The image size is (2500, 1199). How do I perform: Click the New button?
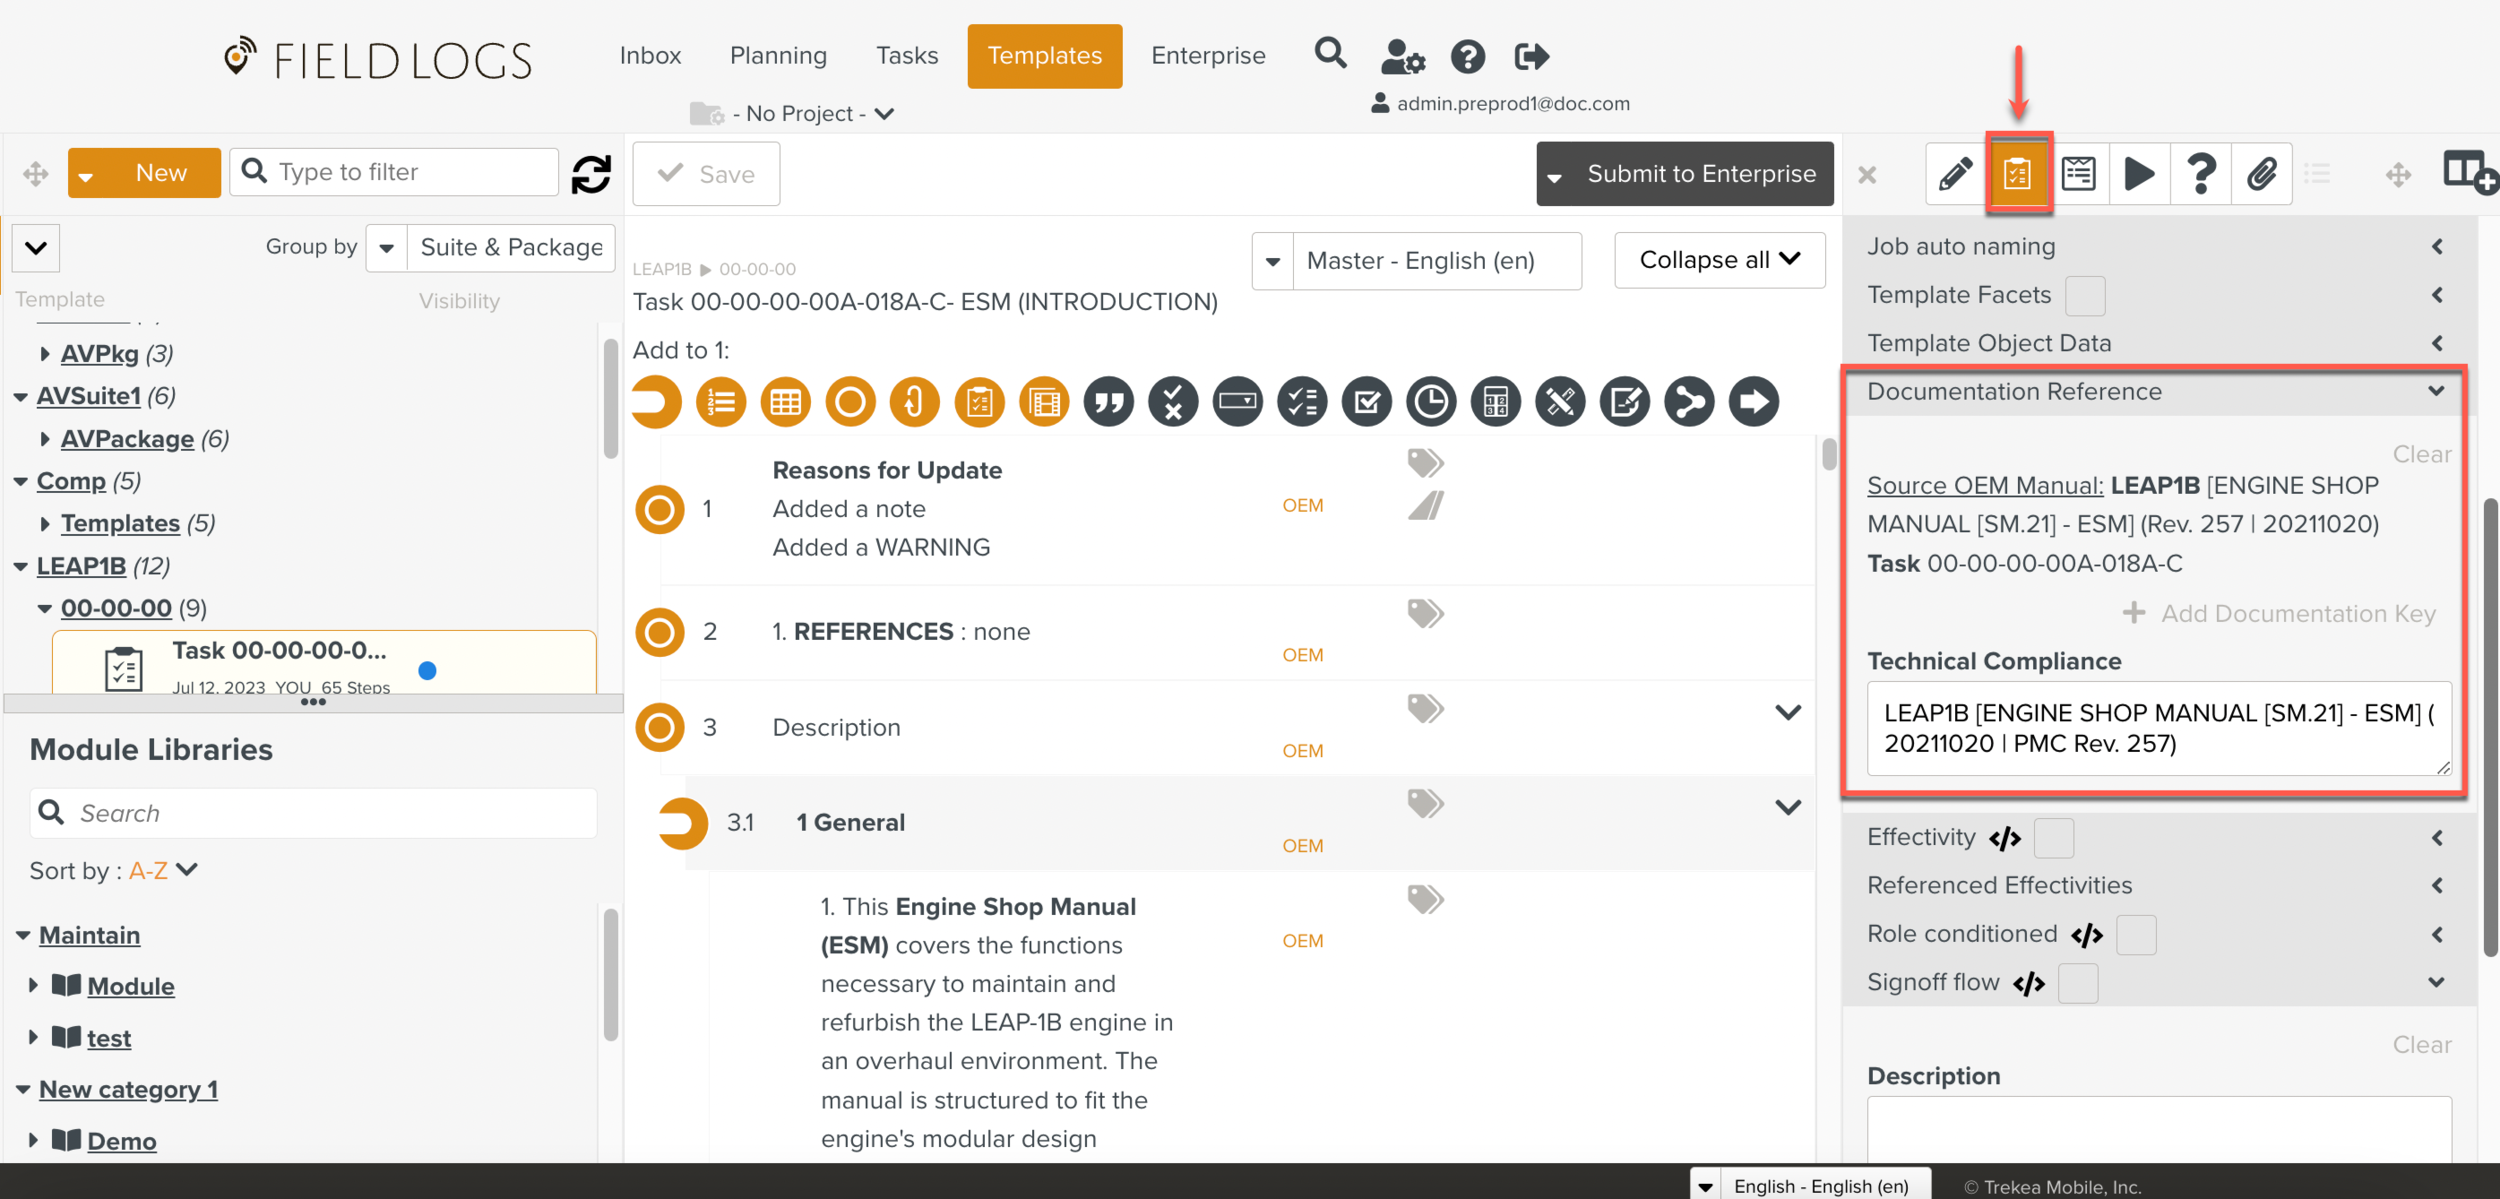point(144,173)
